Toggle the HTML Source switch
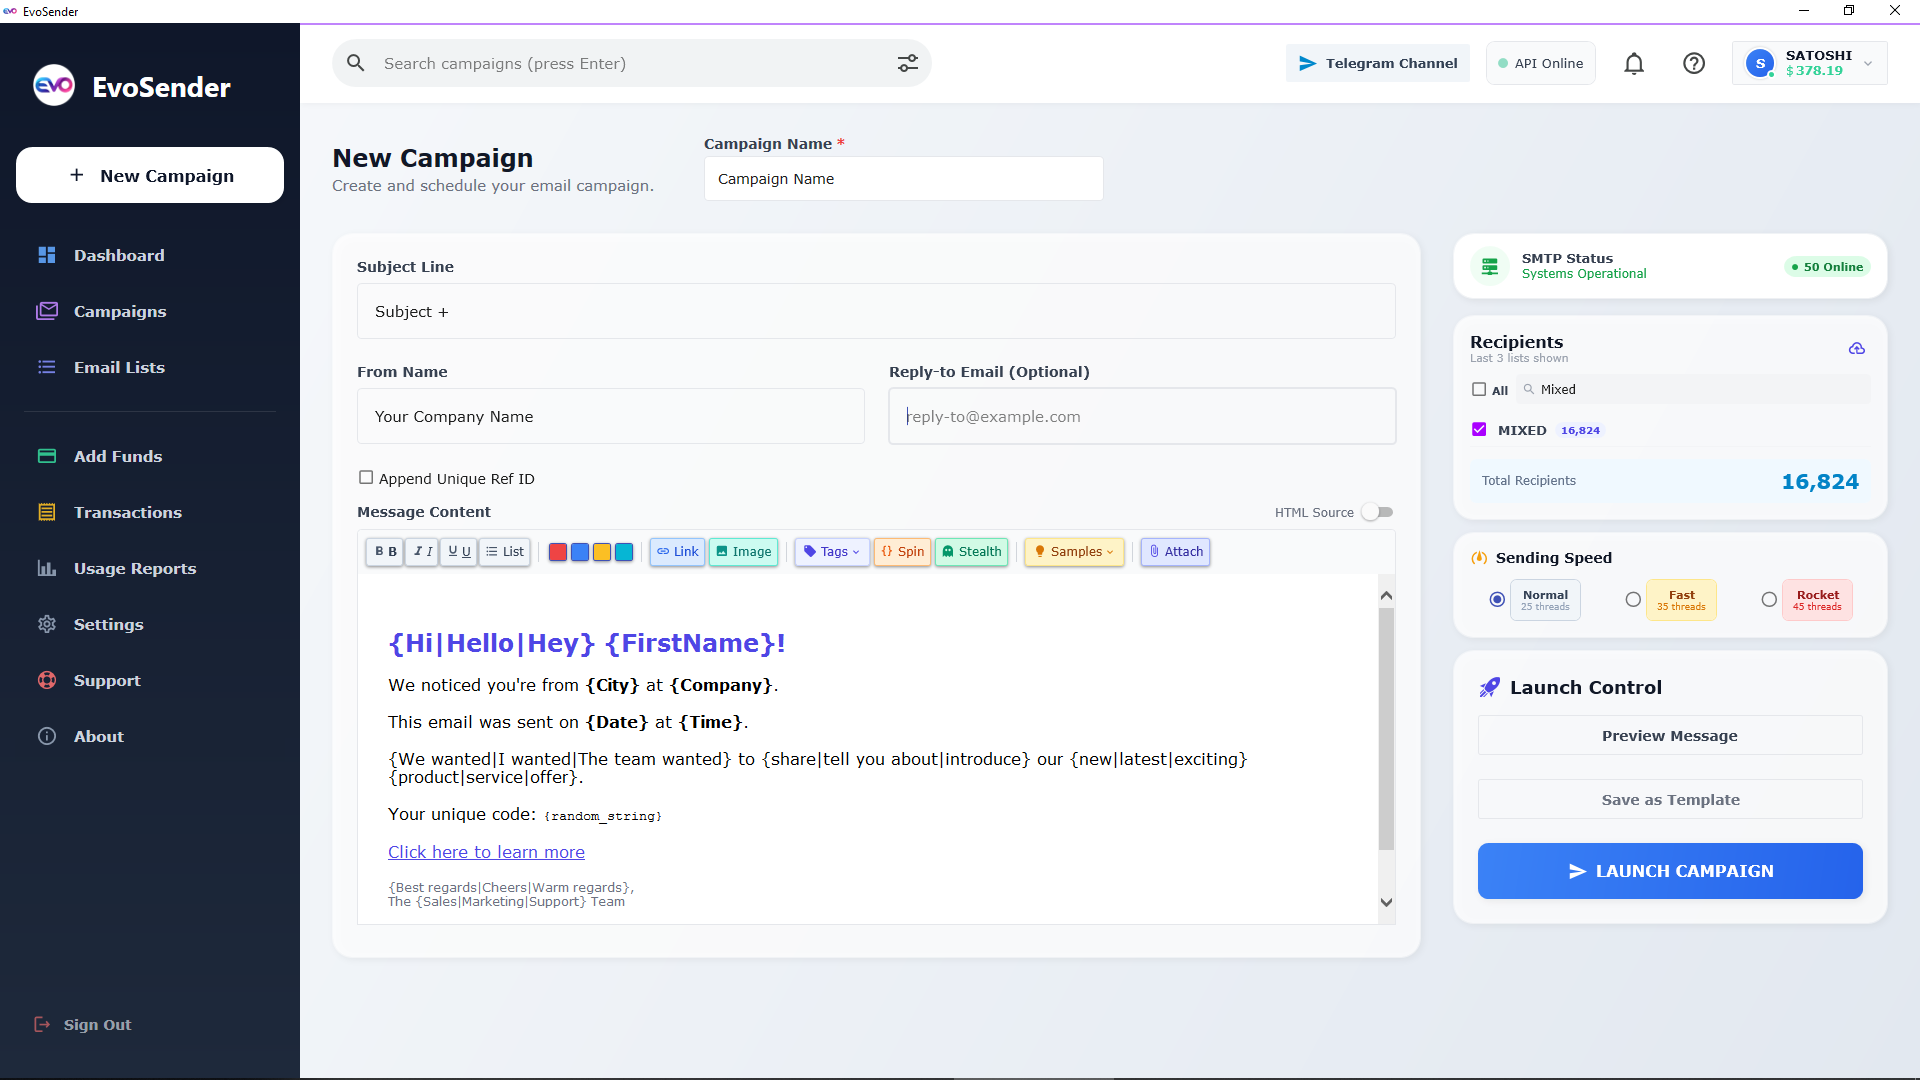The image size is (1920, 1080). [x=1378, y=511]
